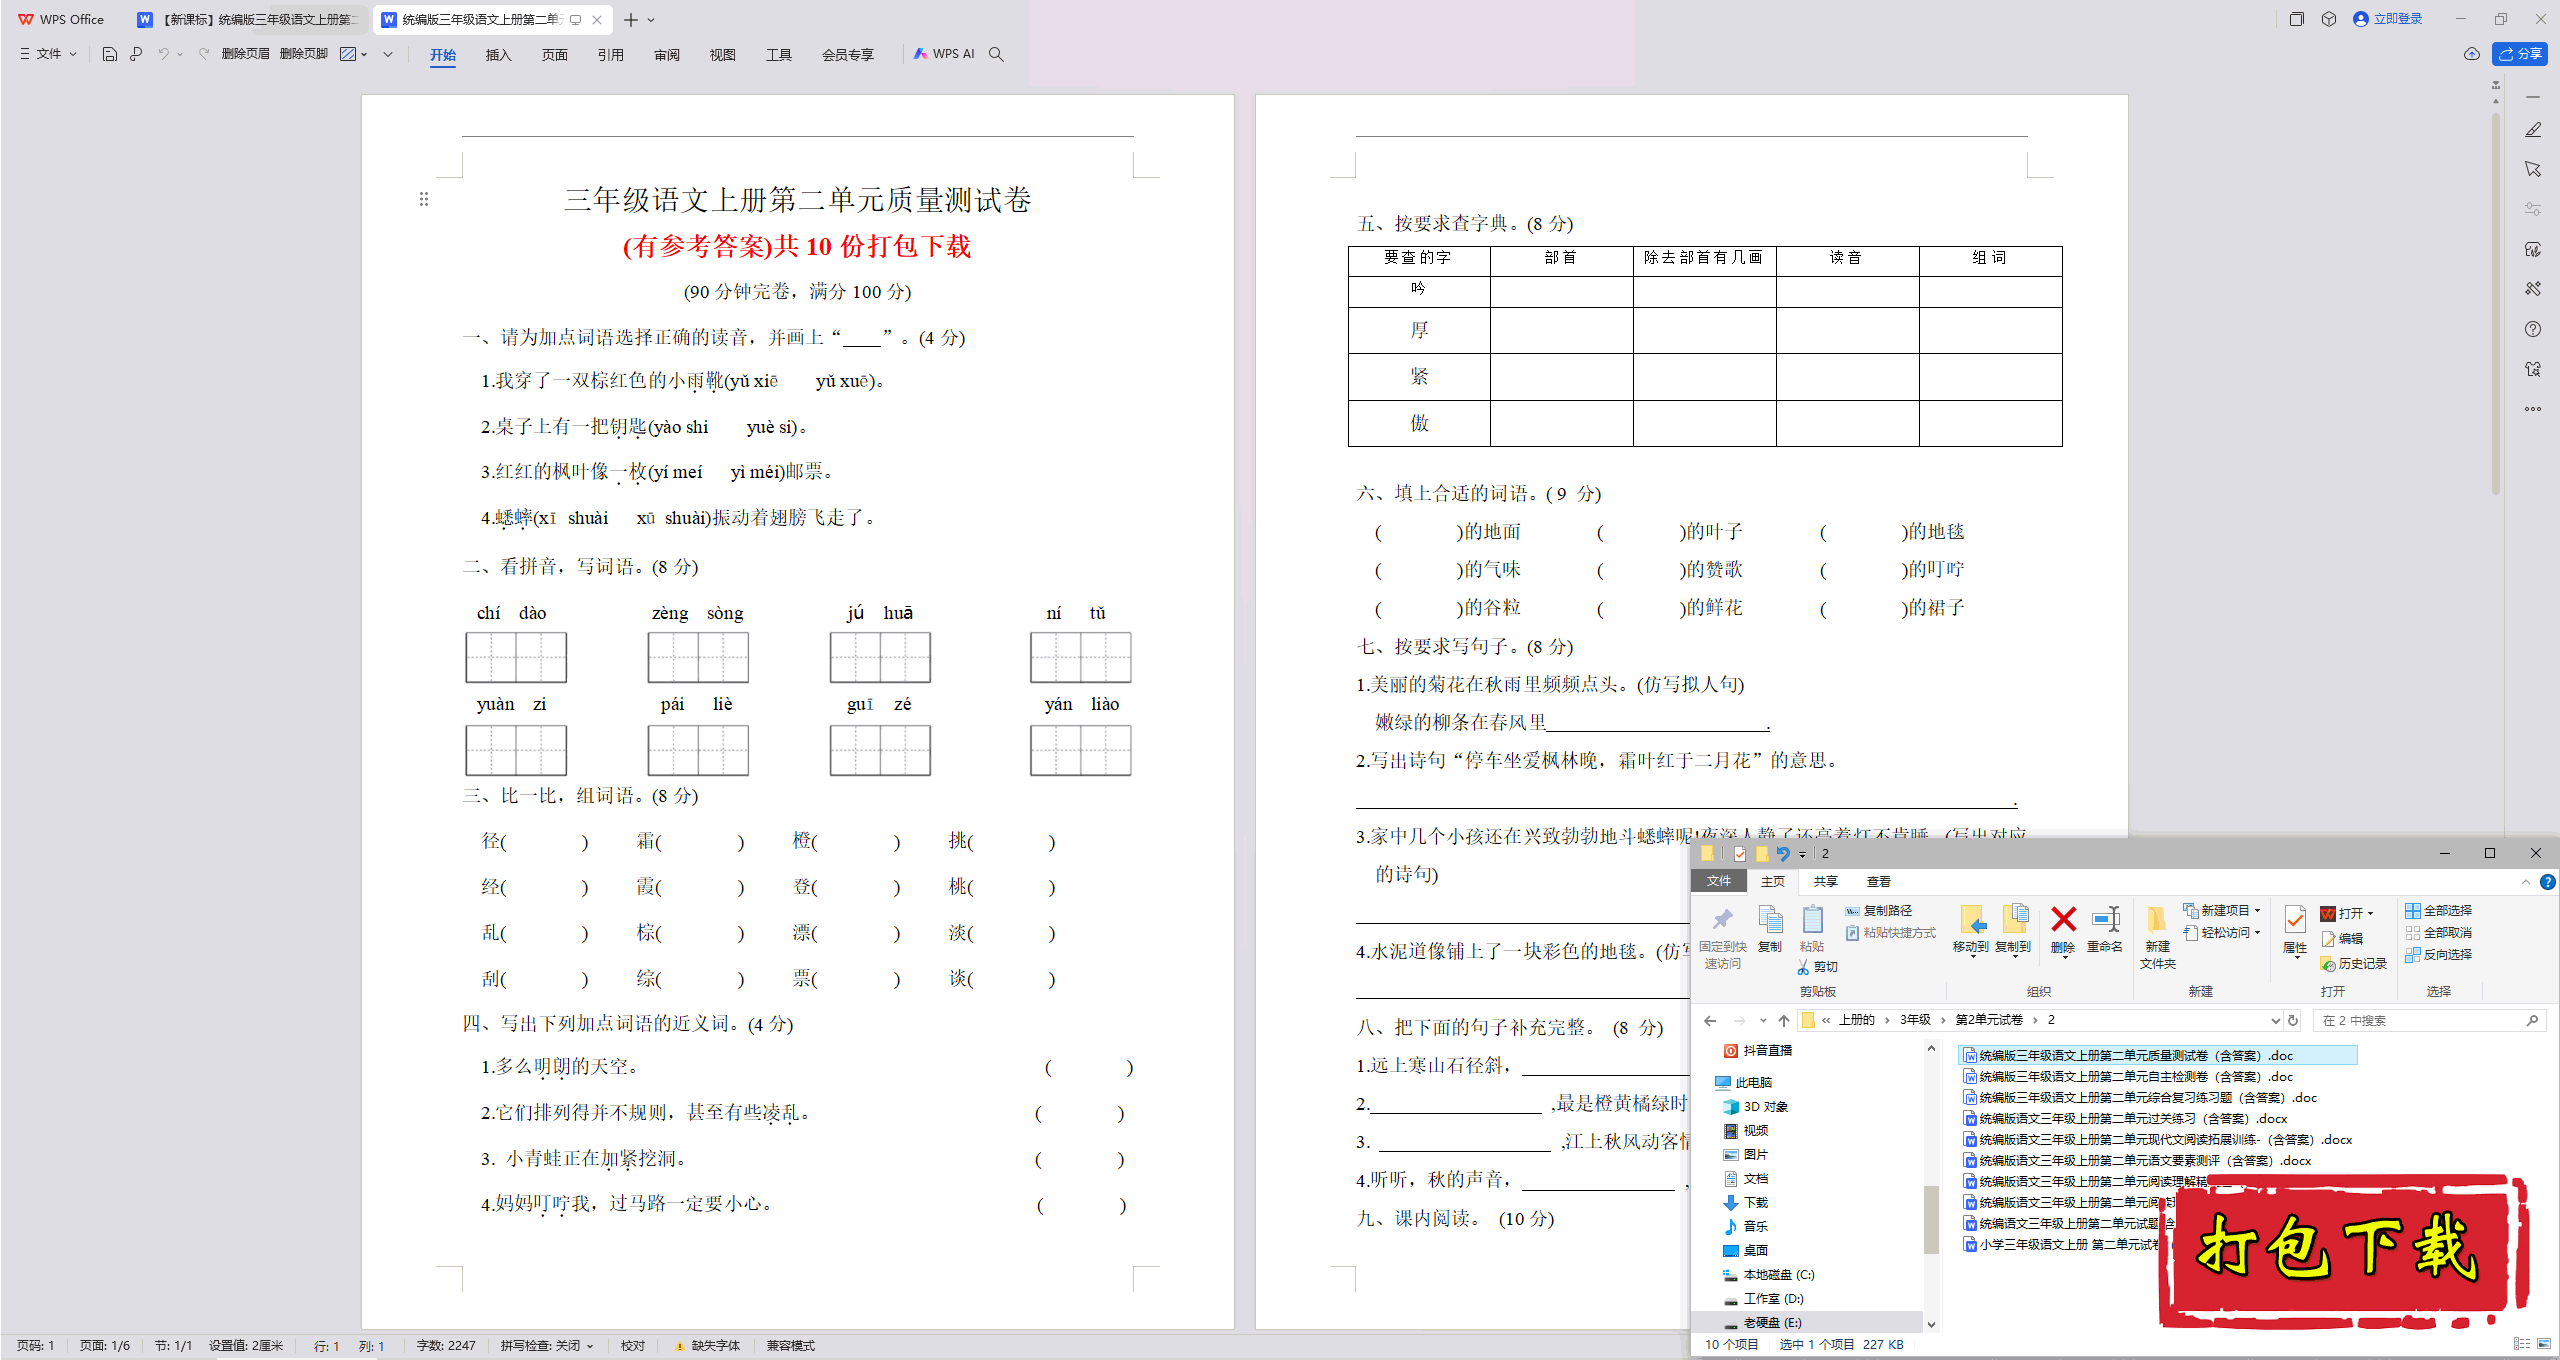Click the print preview icon in WPS toolbar

[136, 54]
